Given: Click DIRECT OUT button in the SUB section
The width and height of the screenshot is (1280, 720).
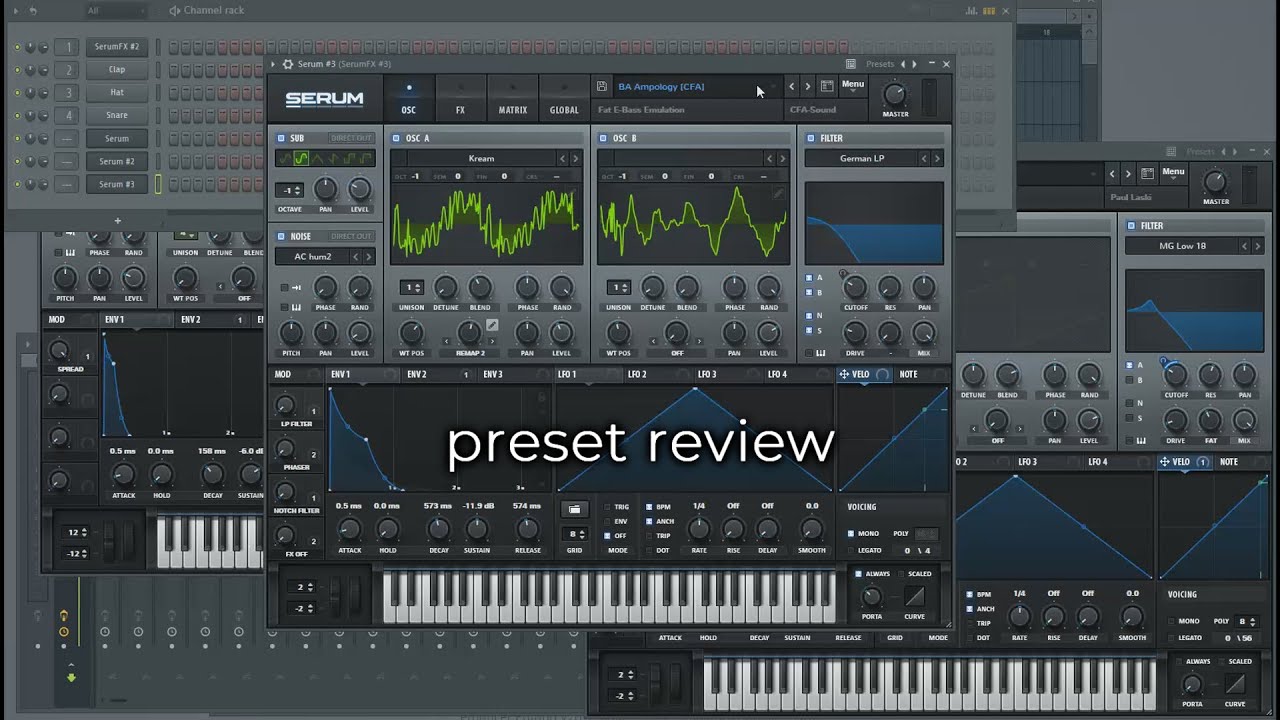Looking at the screenshot, I should (350, 138).
